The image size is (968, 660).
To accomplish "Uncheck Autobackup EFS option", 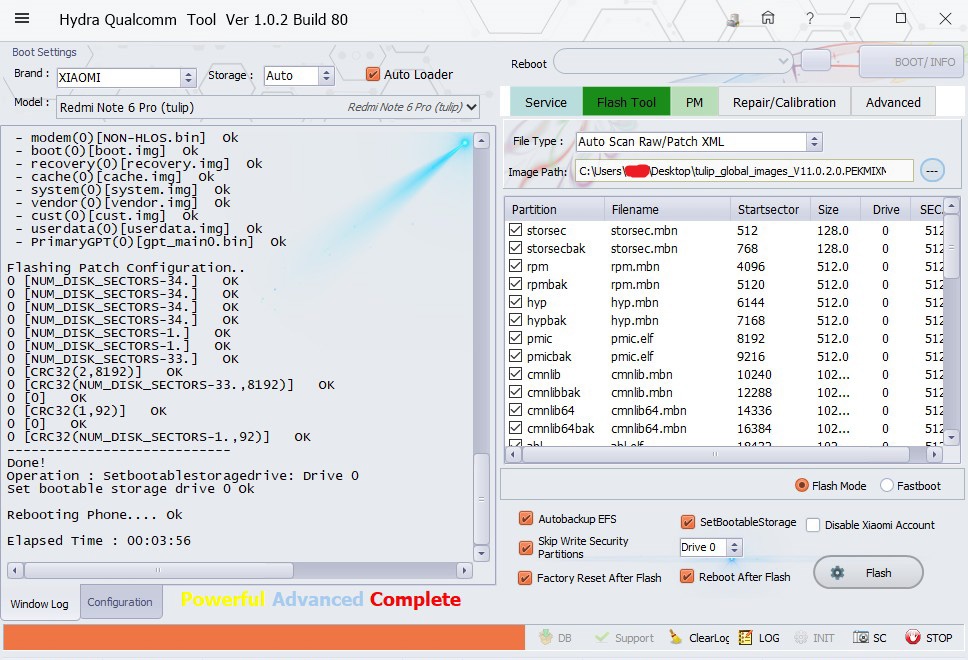I will point(526,519).
